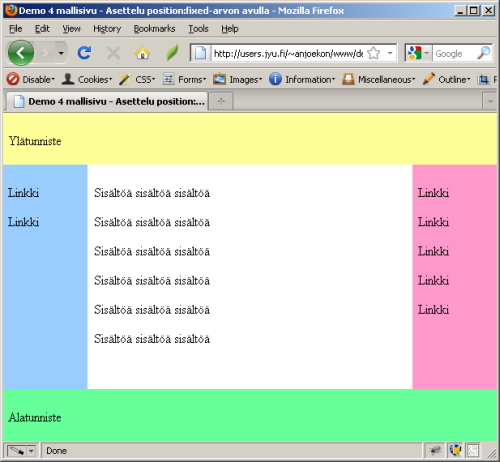Click the magnifying glass search icon
The width and height of the screenshot is (500, 462).
484,53
